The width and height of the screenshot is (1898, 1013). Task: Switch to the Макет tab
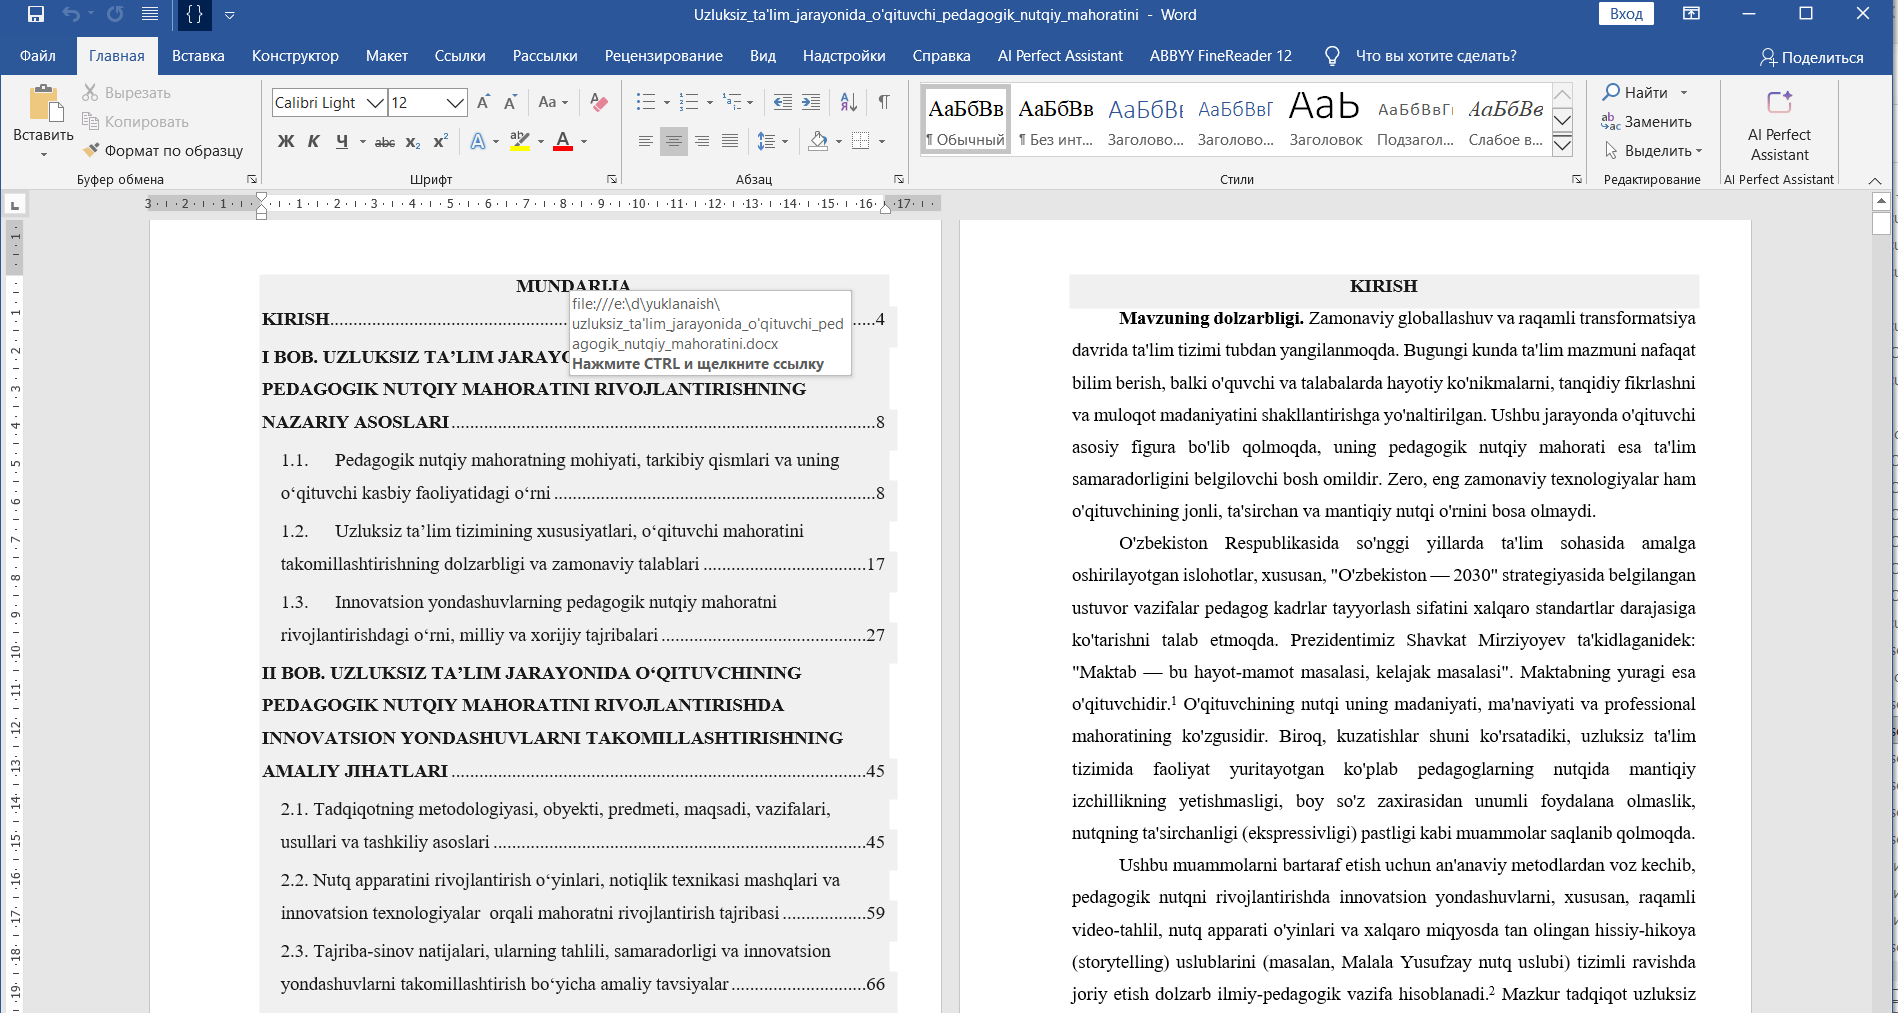[x=387, y=56]
